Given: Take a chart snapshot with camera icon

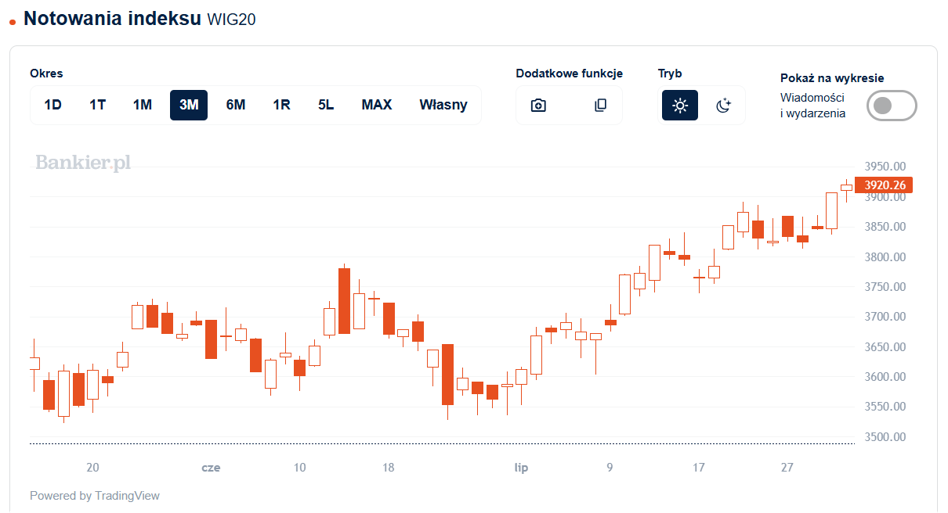Looking at the screenshot, I should 538,105.
